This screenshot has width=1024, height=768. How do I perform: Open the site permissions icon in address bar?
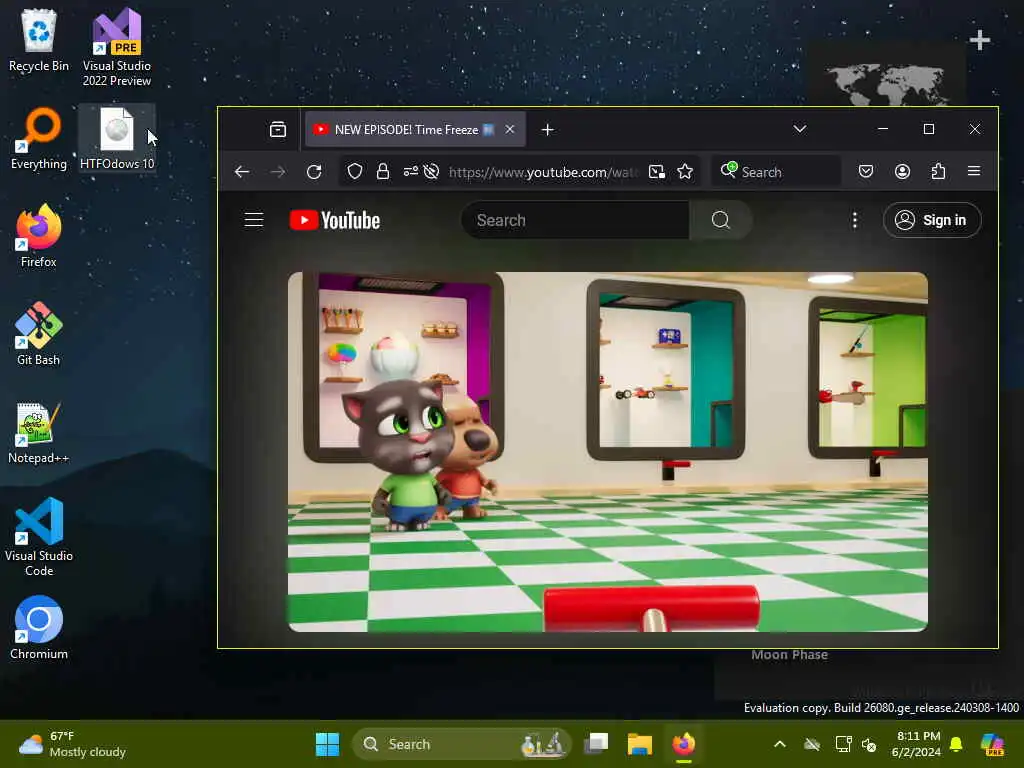click(x=410, y=172)
